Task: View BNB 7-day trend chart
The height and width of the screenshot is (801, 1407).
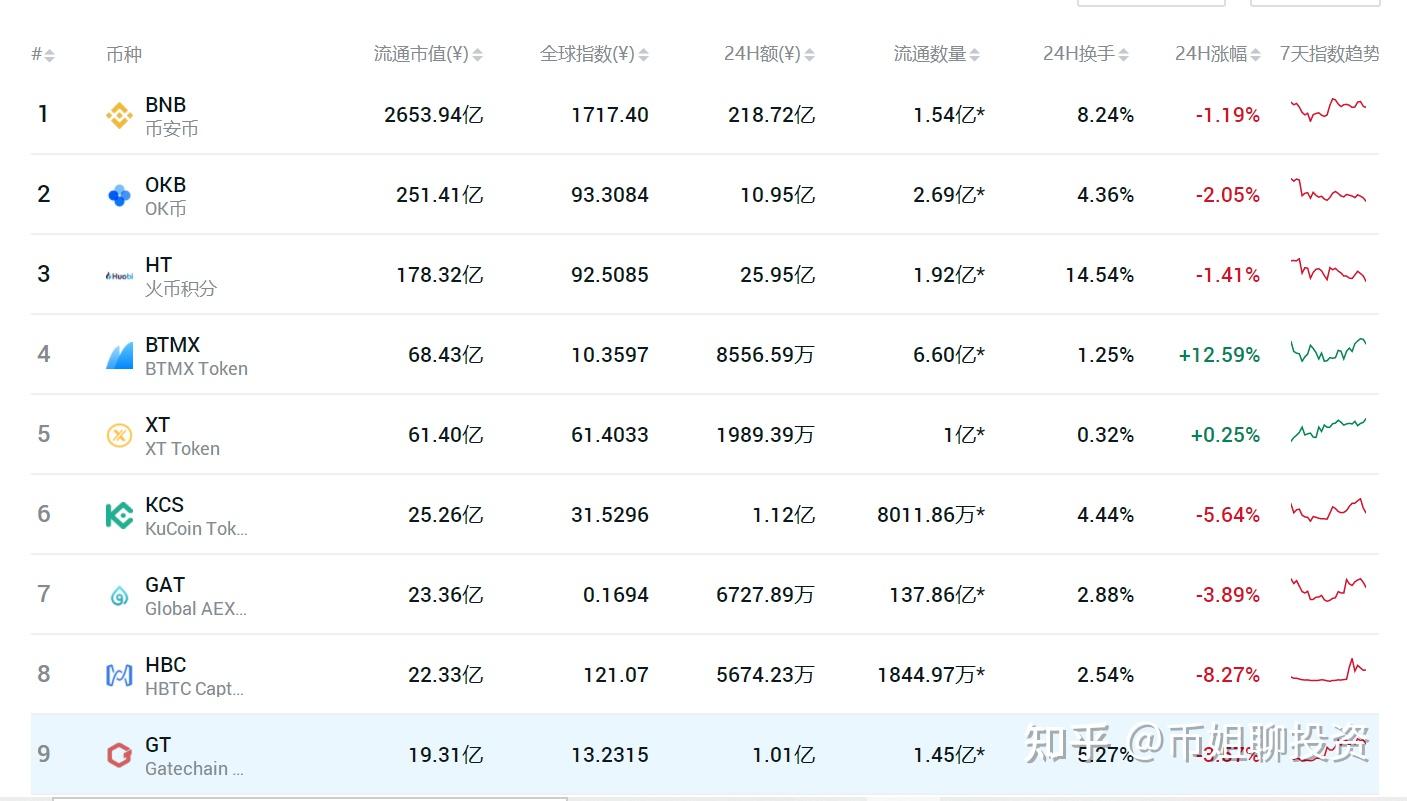Action: tap(1328, 109)
